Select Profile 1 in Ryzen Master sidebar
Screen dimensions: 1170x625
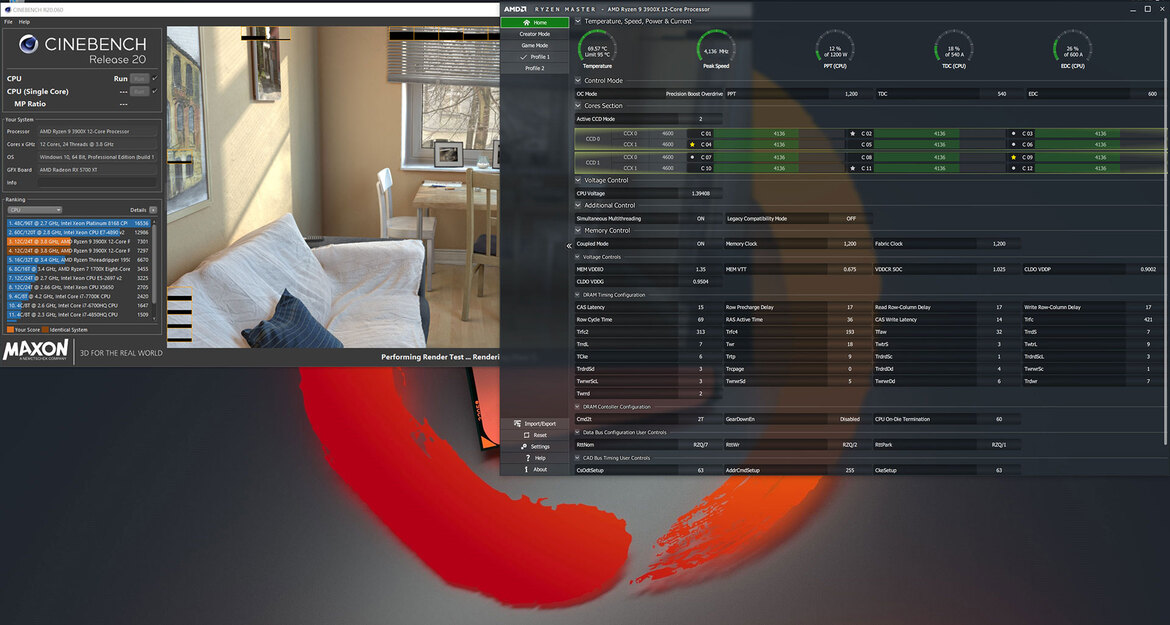pyautogui.click(x=534, y=57)
